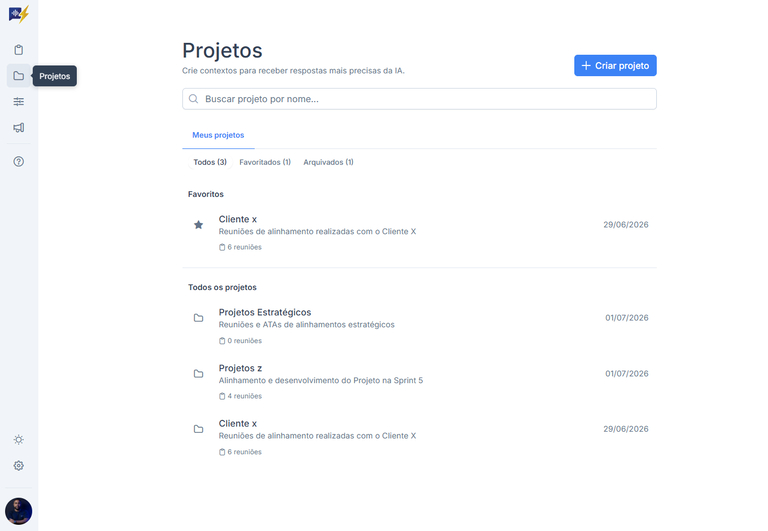This screenshot has height=531, width=768.
Task: Click the 4 reuniões count
Action: (240, 396)
